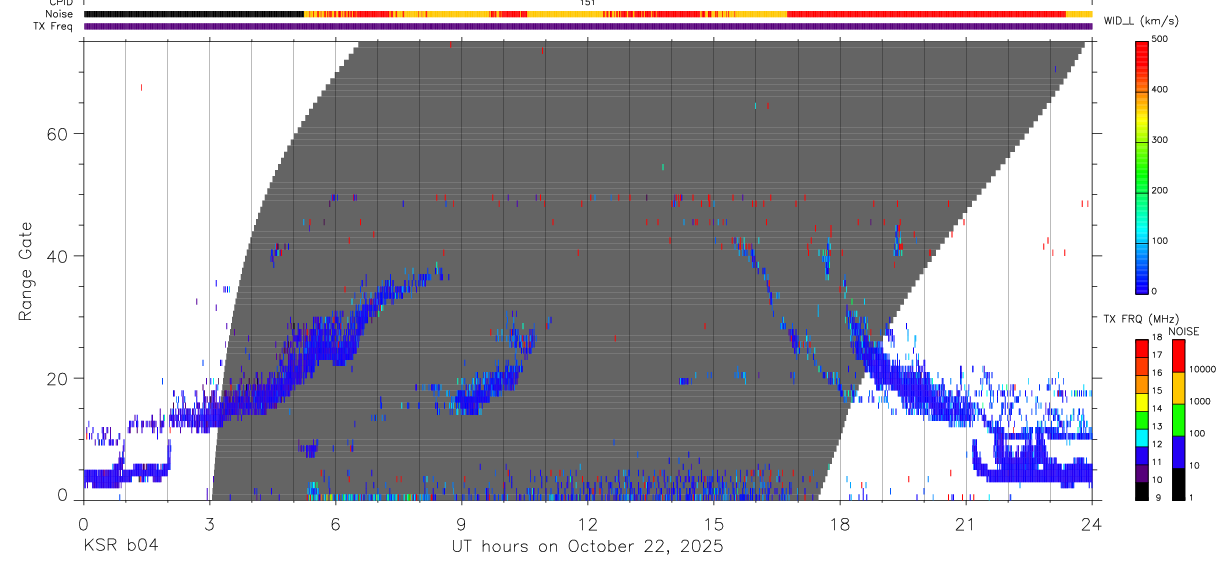1228x567 pixels.
Task: Click the 'Range Gate' y-axis label
Action: (27, 272)
